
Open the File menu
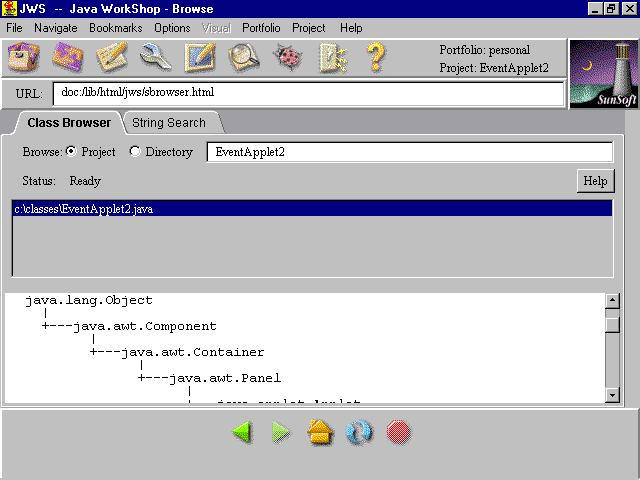(x=14, y=28)
